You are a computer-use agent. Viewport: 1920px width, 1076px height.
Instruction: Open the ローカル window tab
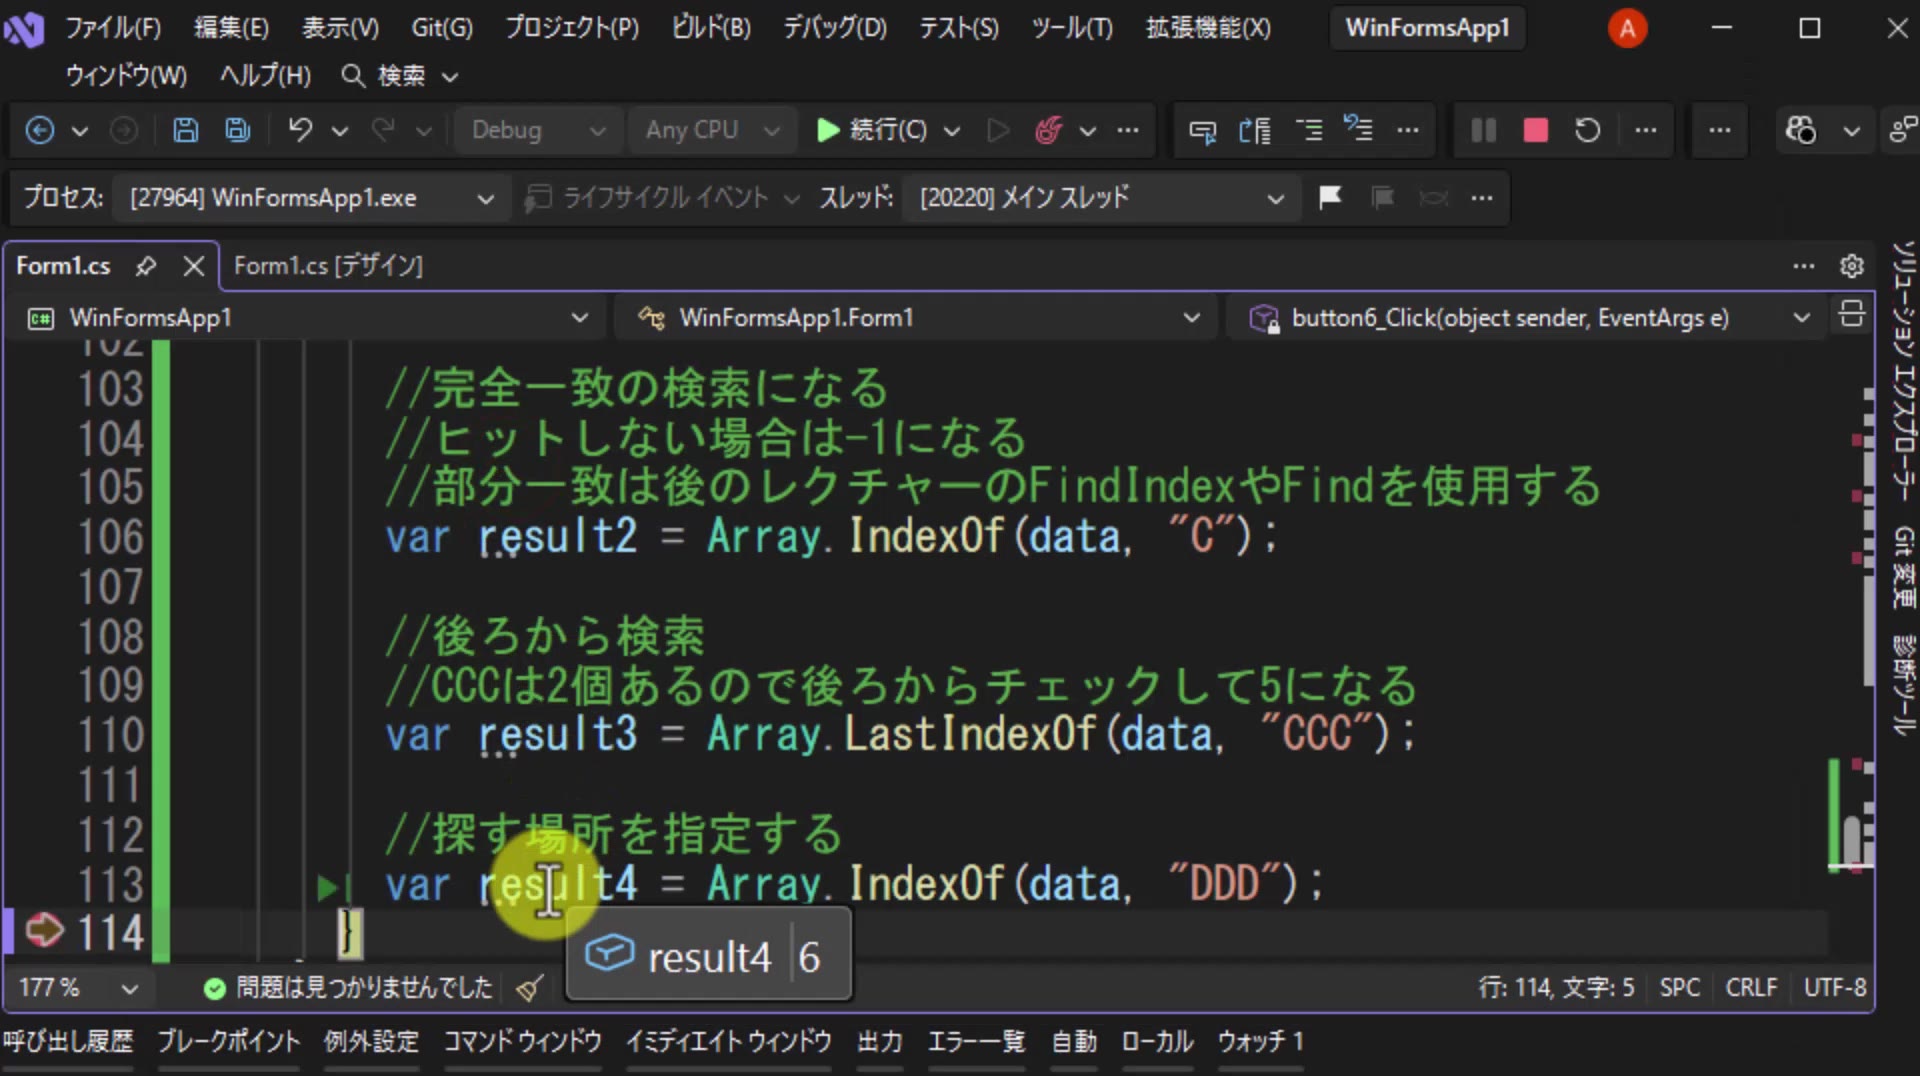tap(1157, 1042)
